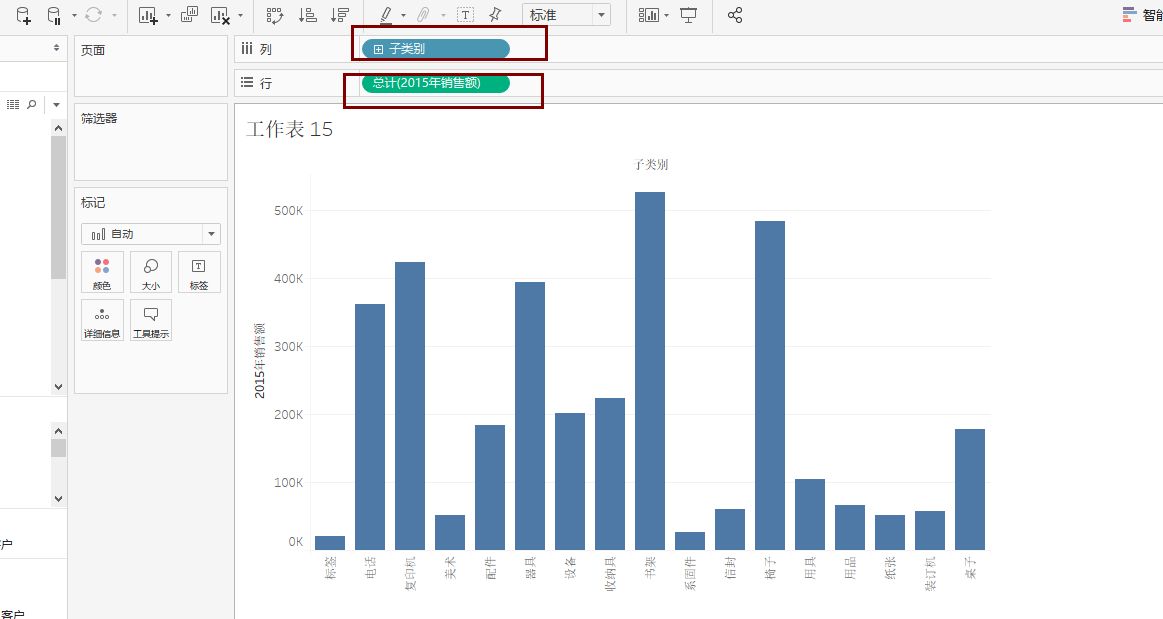The image size is (1163, 619).
Task: Open the 自动 mark type dropdown
Action: click(x=151, y=234)
